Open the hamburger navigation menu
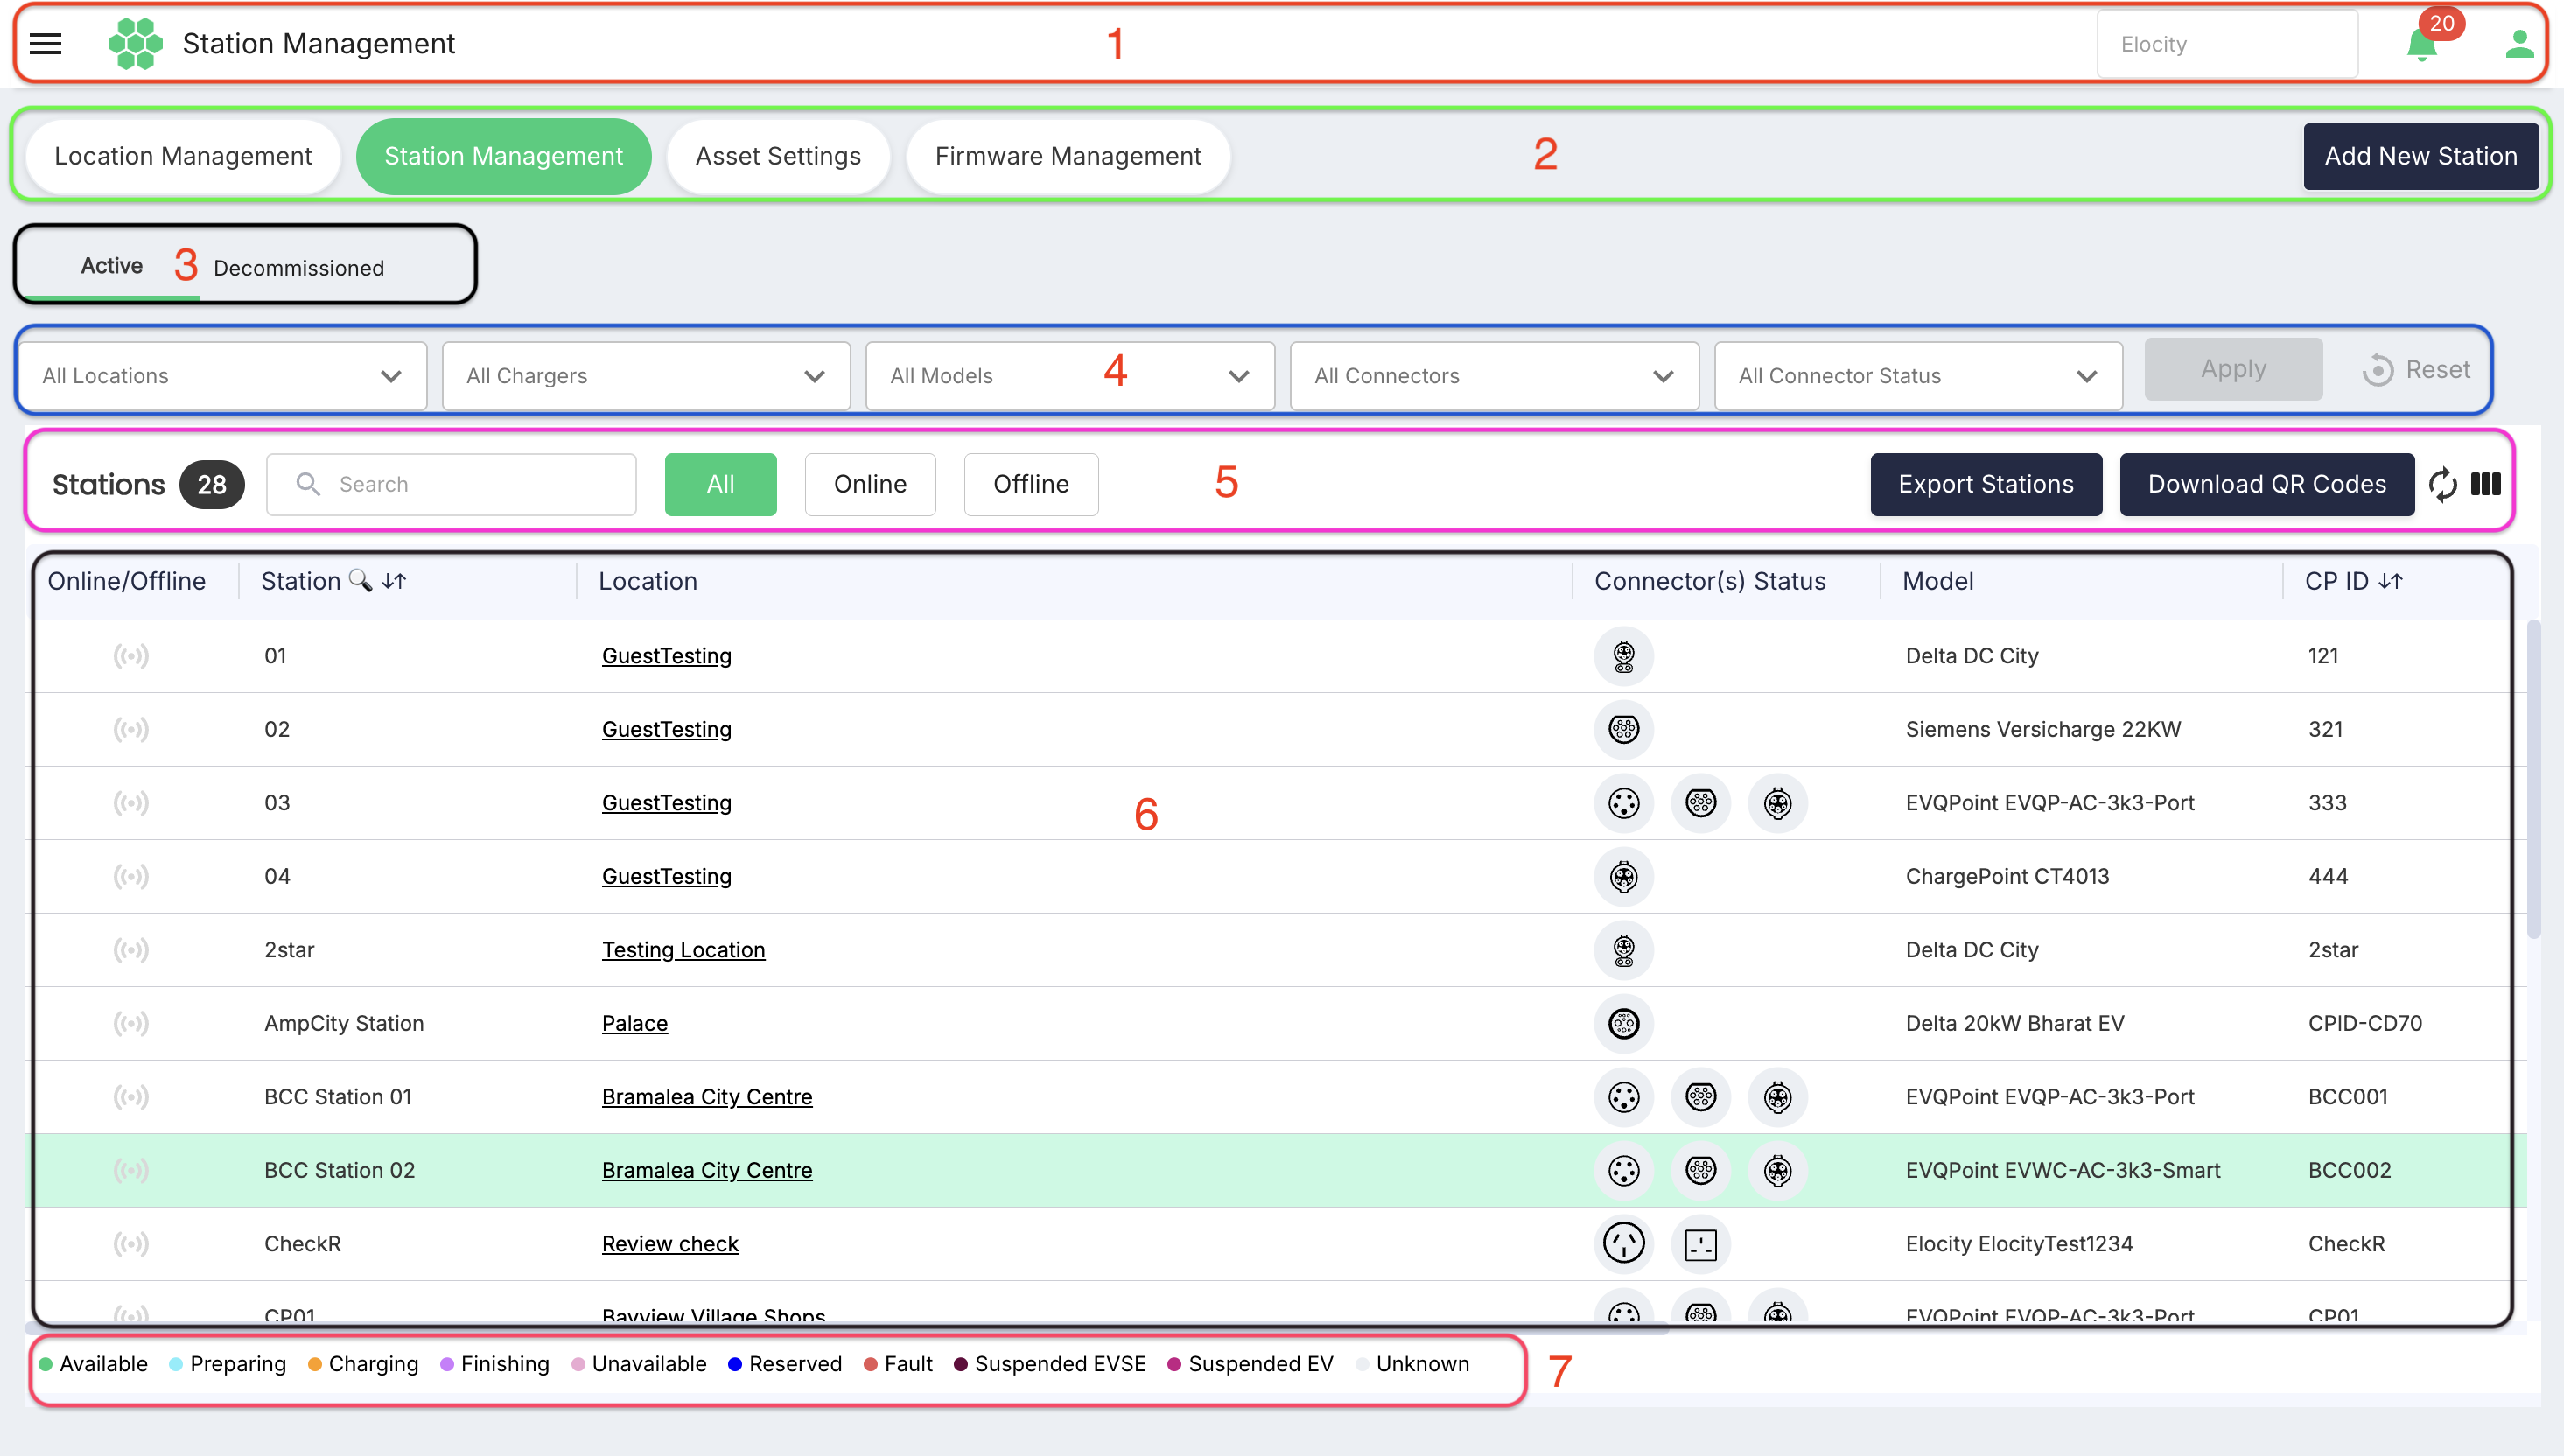The height and width of the screenshot is (1456, 2564). pyautogui.click(x=45, y=44)
